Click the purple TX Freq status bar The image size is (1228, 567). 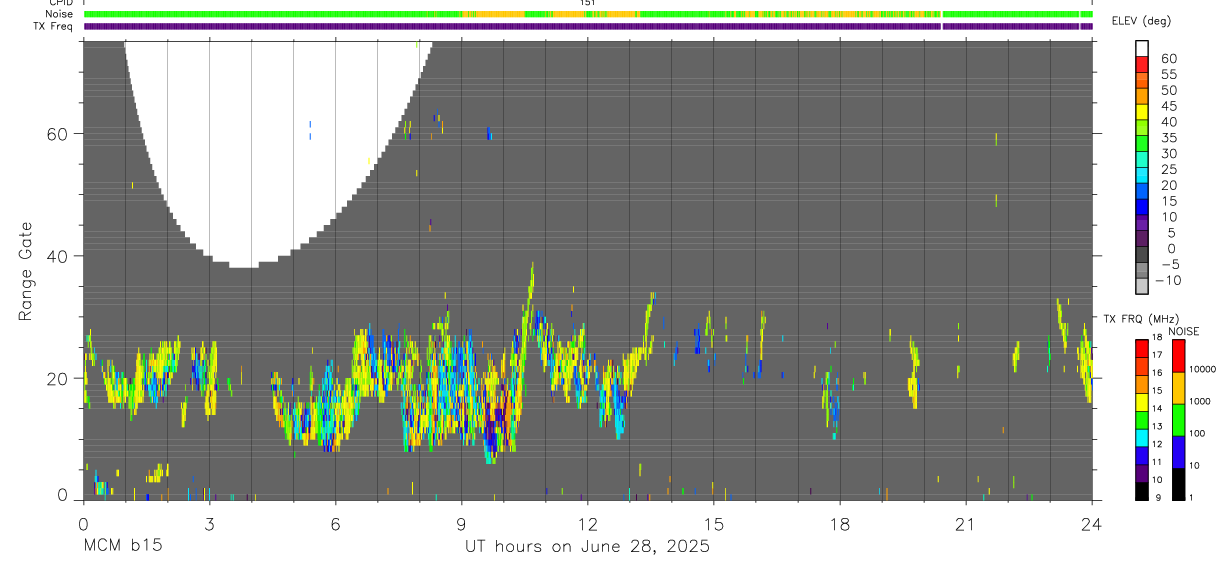(x=587, y=26)
